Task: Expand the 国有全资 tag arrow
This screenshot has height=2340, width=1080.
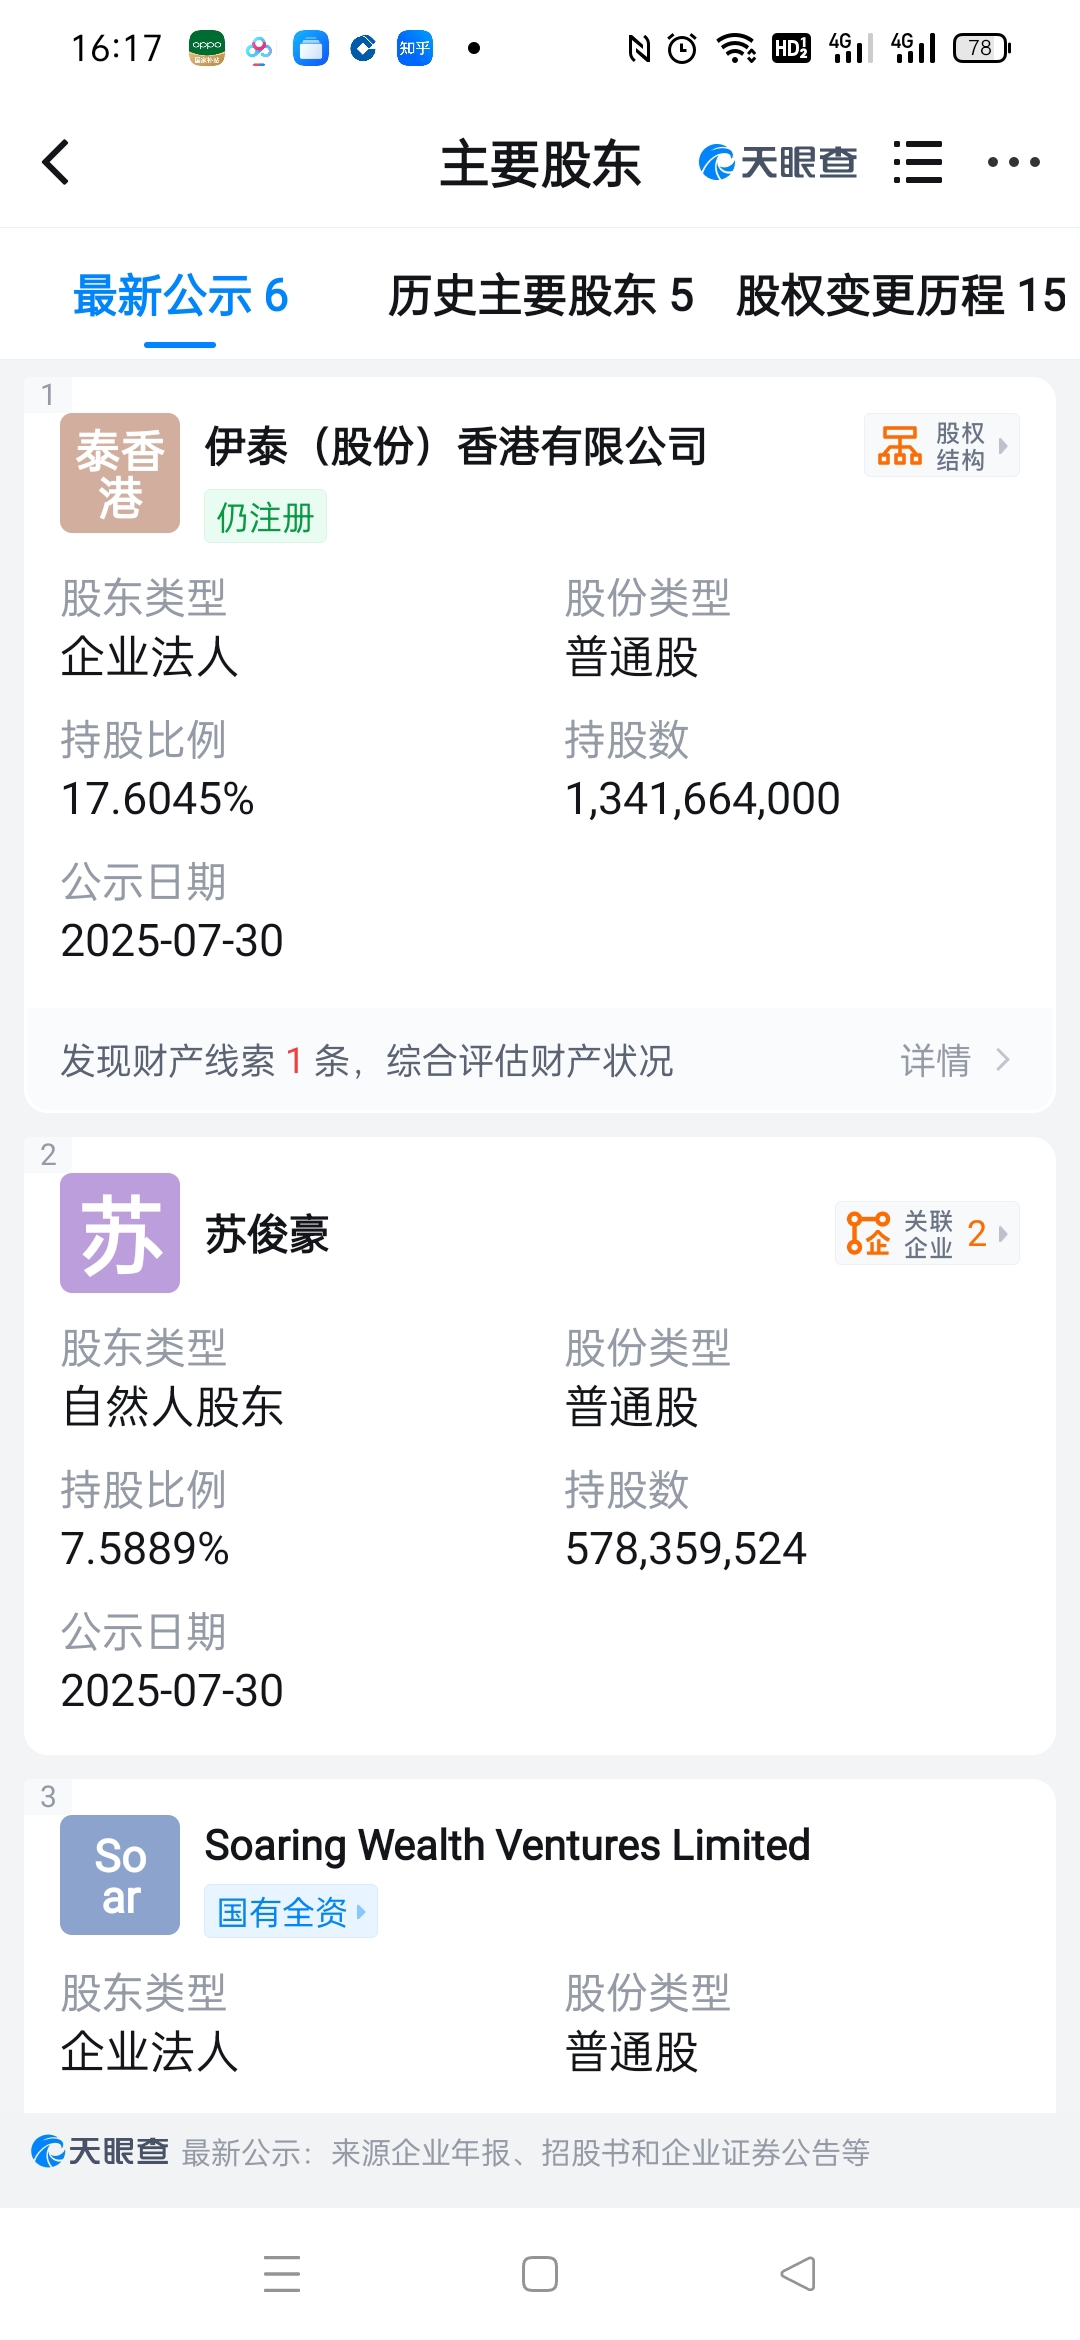Action: (x=361, y=1911)
